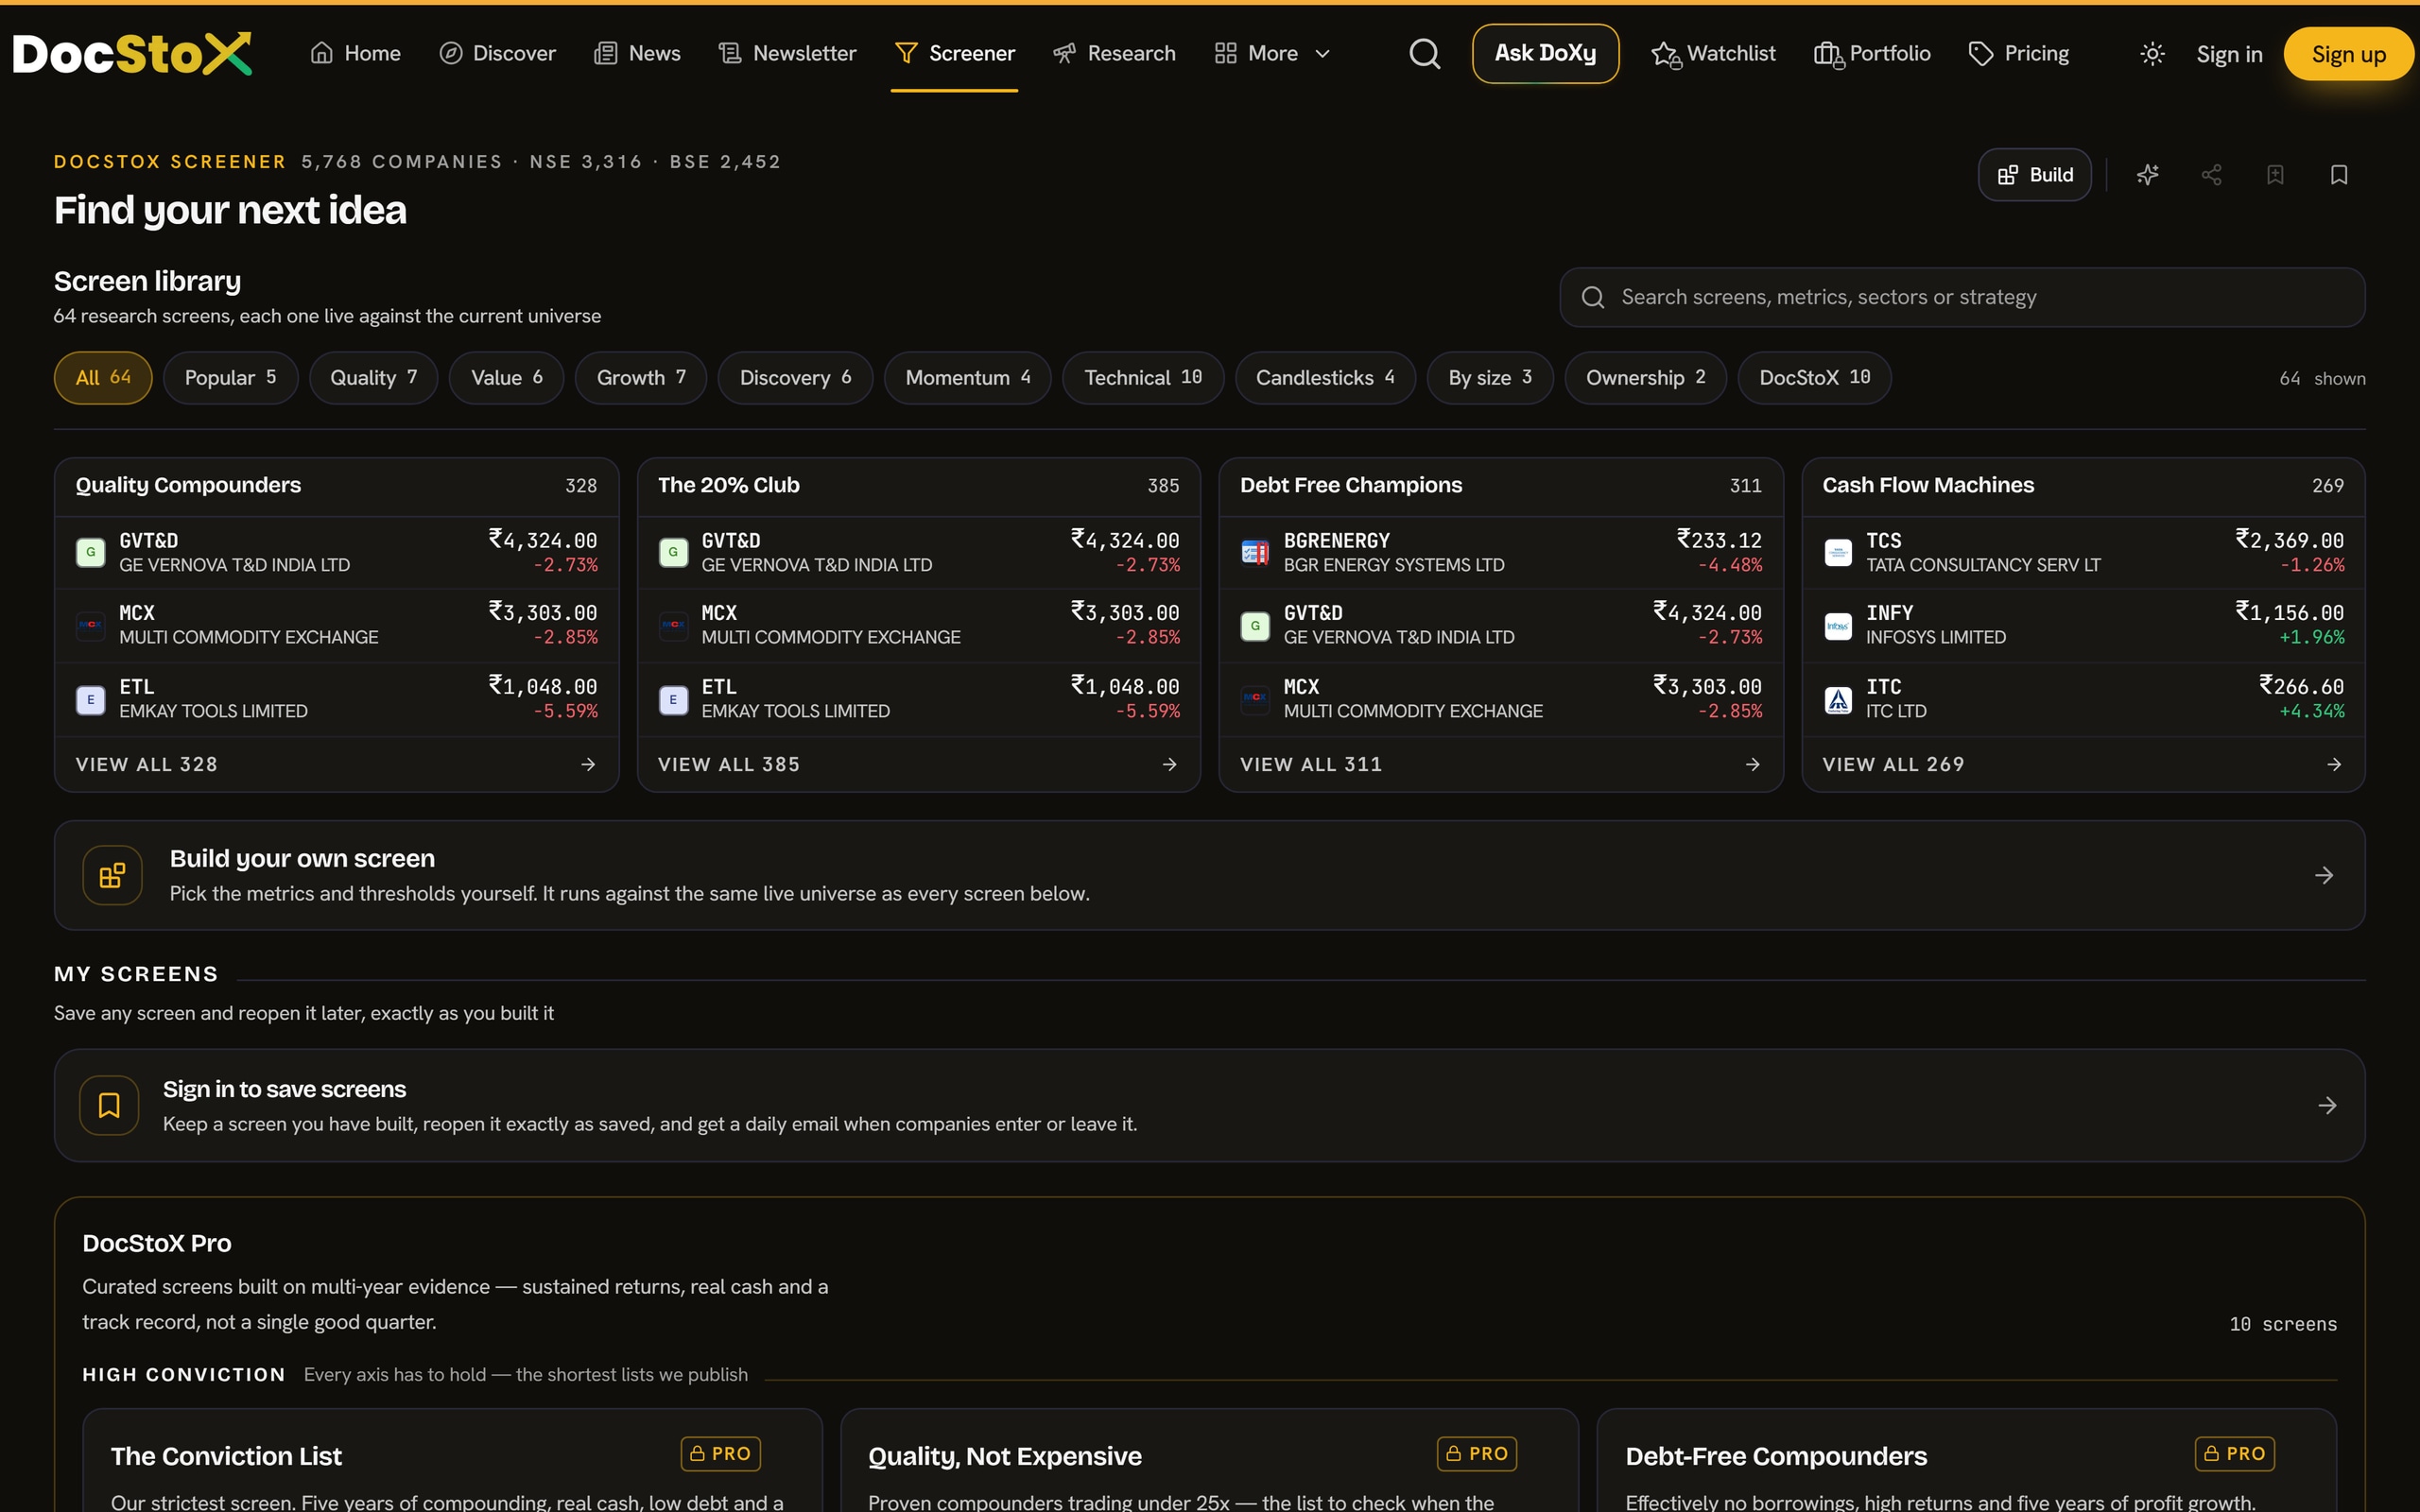This screenshot has width=2420, height=1512.
Task: Click the arrow next to View All 385
Action: [1170, 764]
